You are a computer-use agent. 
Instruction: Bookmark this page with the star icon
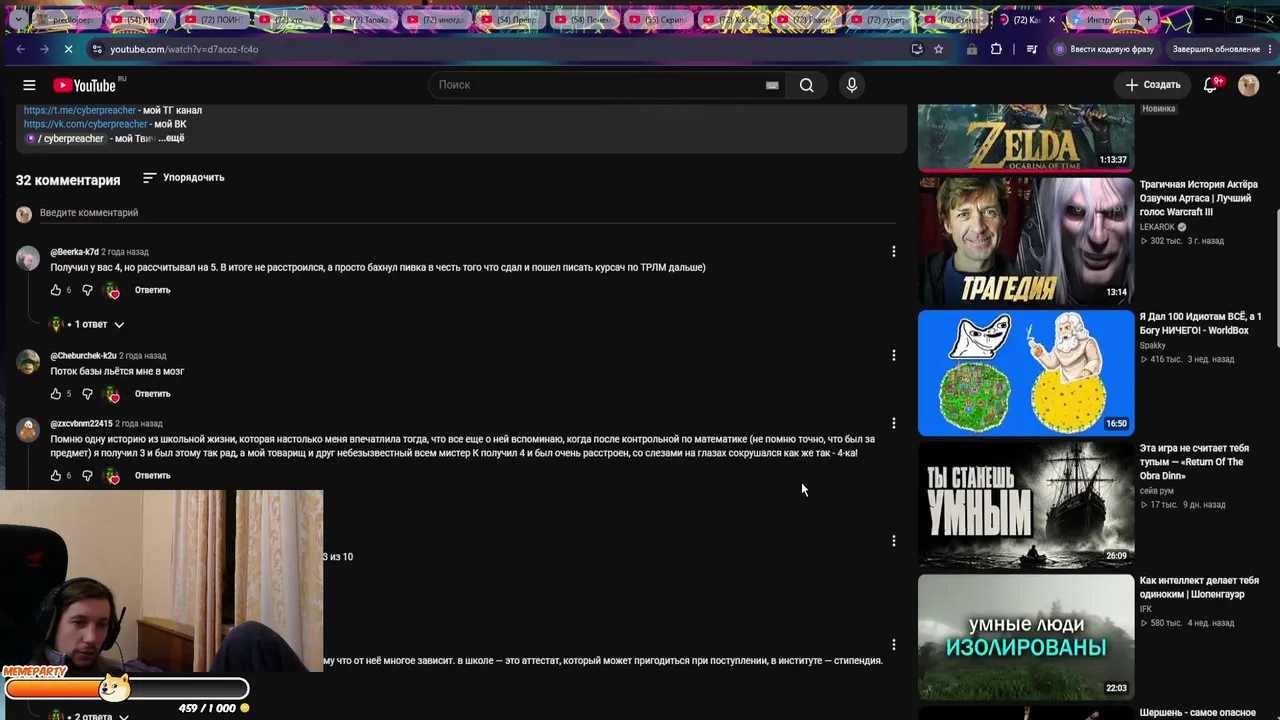pyautogui.click(x=938, y=49)
